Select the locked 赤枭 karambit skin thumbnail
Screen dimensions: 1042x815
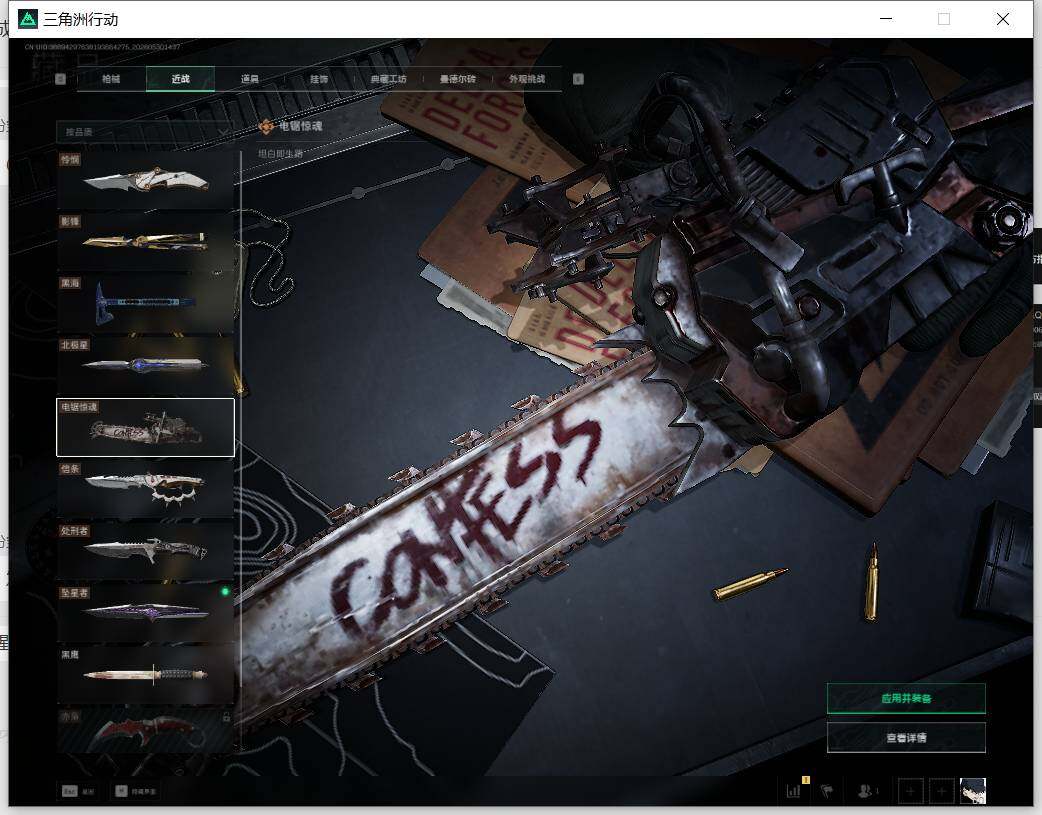click(x=146, y=730)
